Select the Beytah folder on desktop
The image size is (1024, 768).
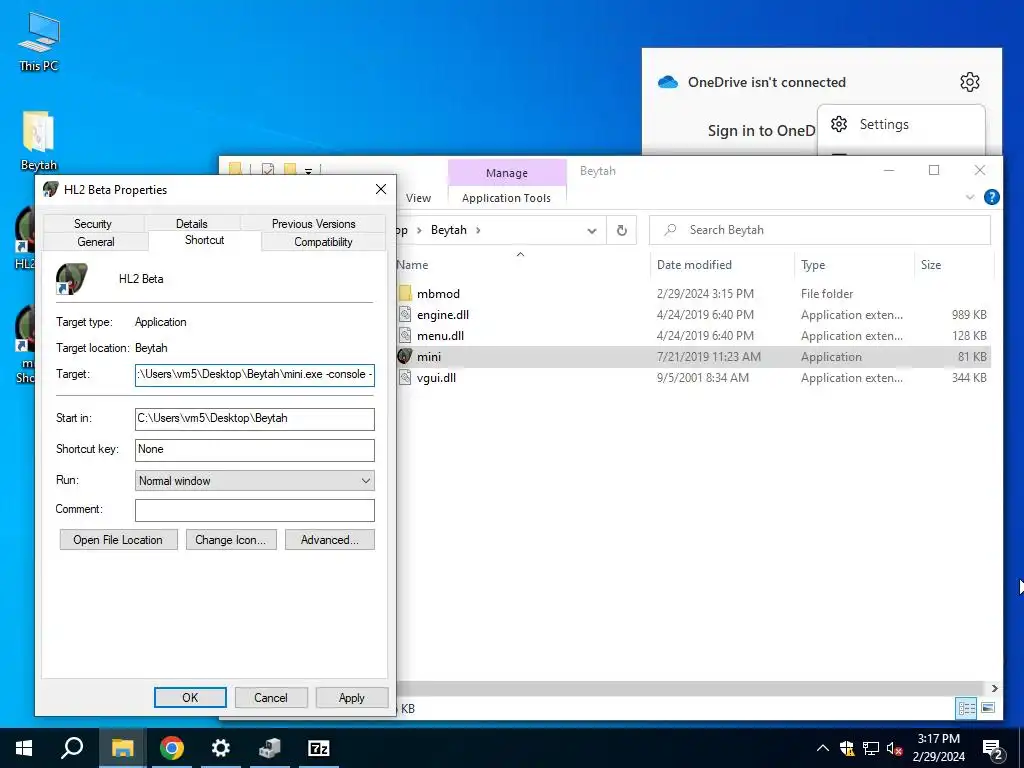tap(38, 140)
